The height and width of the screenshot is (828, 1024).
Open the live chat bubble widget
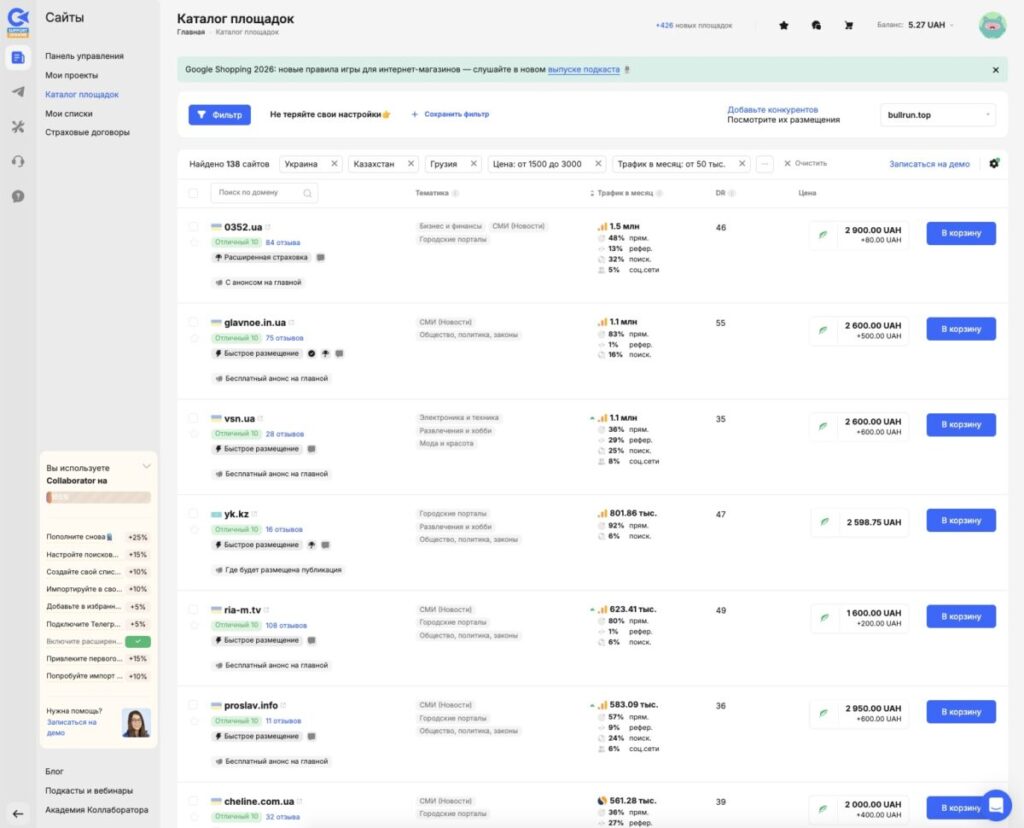(996, 805)
